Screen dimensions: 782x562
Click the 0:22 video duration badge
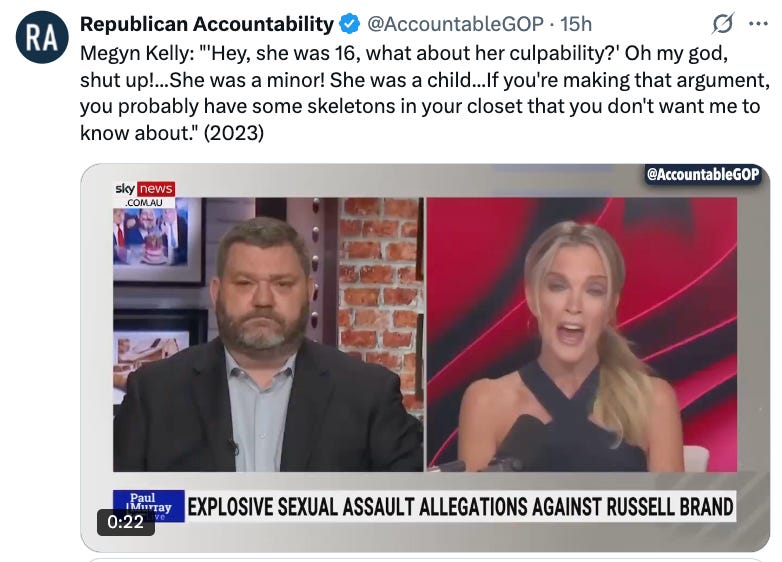(x=126, y=522)
